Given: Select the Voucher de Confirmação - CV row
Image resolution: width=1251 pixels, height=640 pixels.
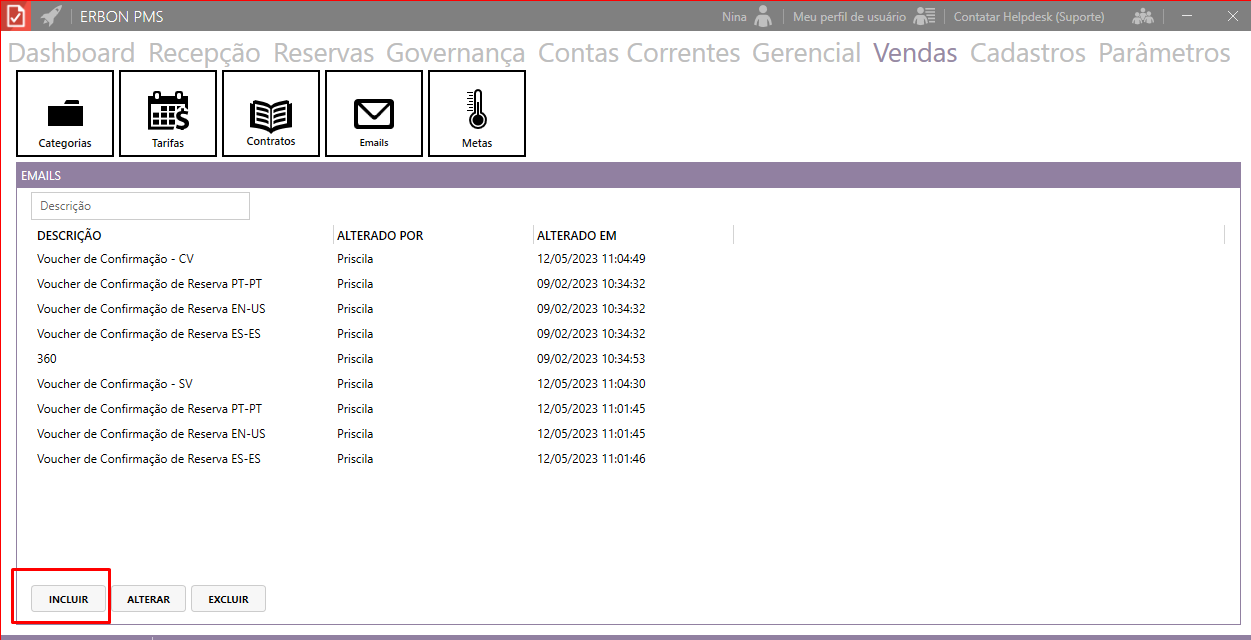Looking at the screenshot, I should pos(115,259).
